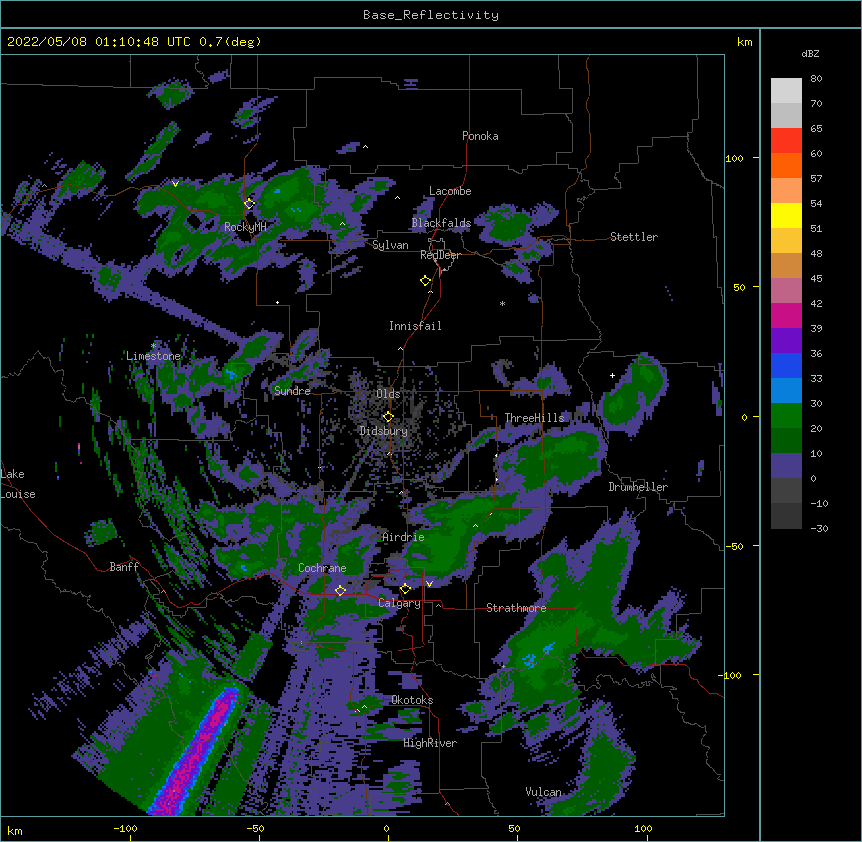
Task: Click the 100 tick on the right axis
Action: 734,158
